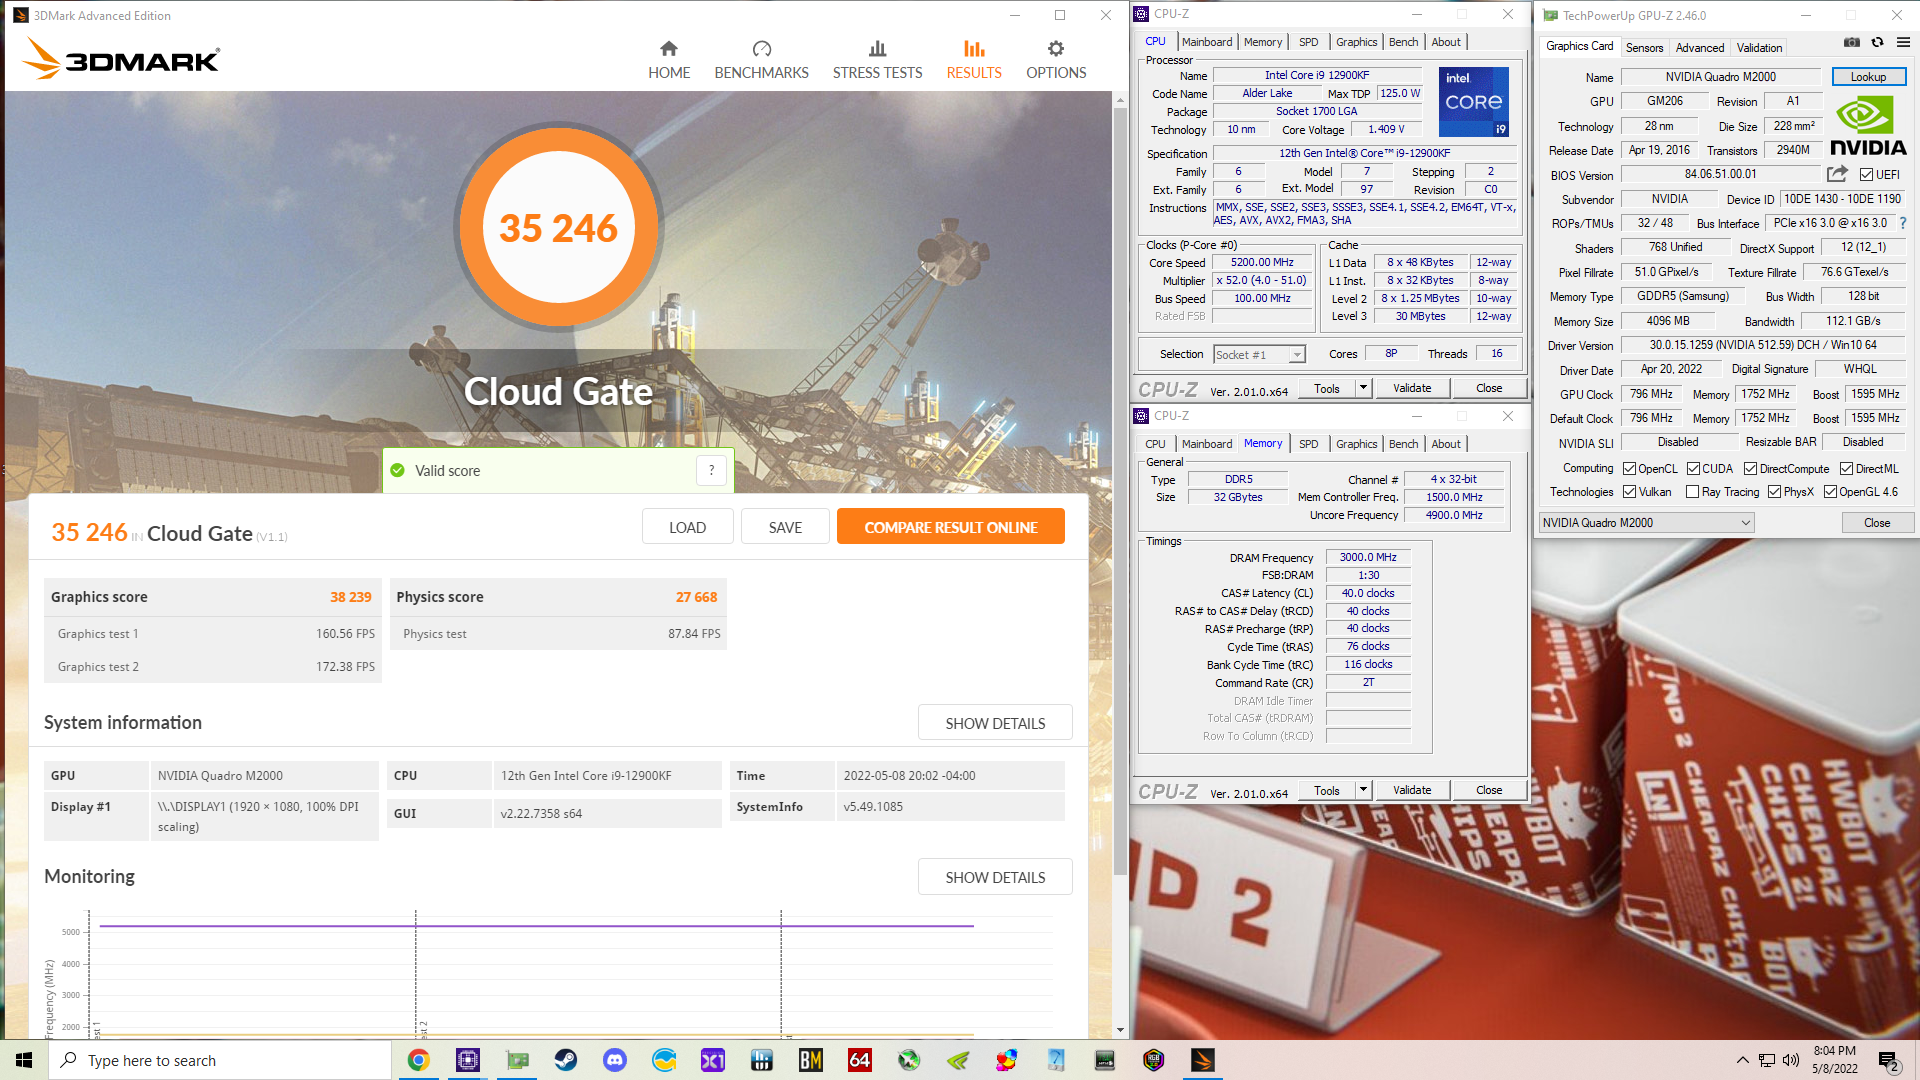
Task: Open Mainboard tab in top CPU-Z window
Action: click(1207, 42)
